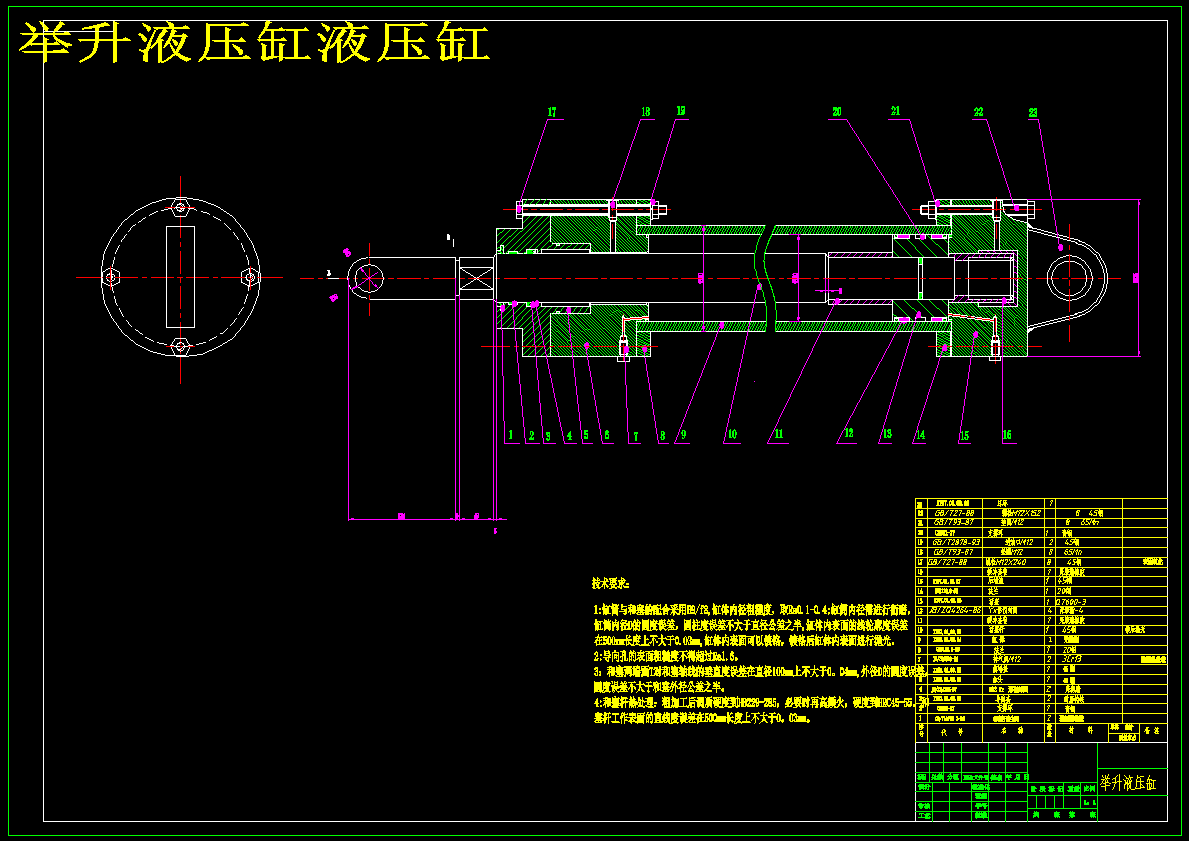
Task: Click part balloon number 23
Action: pyautogui.click(x=1033, y=112)
